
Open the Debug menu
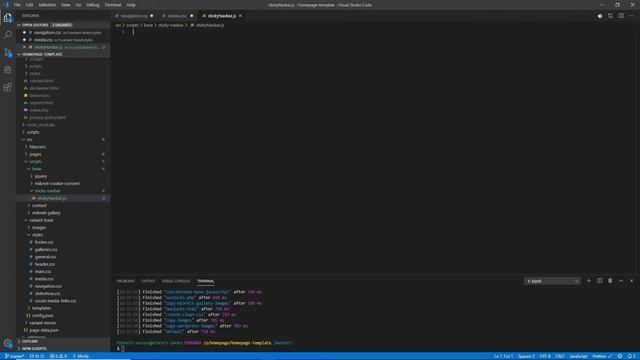93,5
